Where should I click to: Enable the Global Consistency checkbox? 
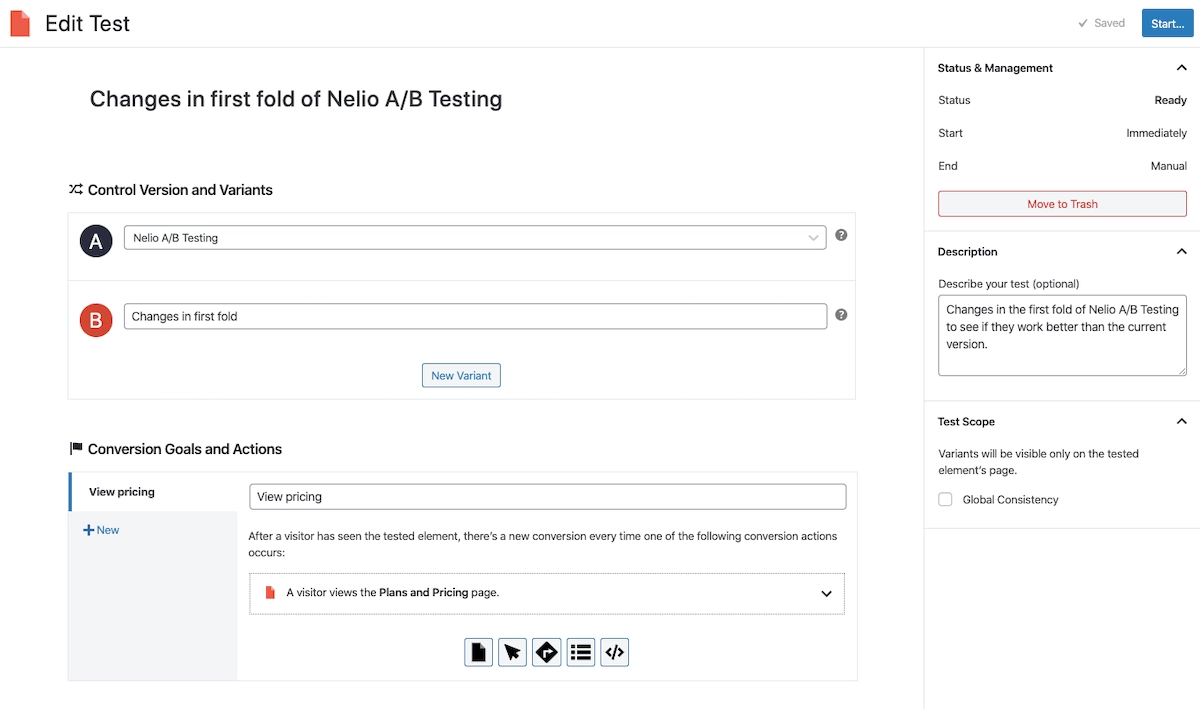(x=945, y=499)
